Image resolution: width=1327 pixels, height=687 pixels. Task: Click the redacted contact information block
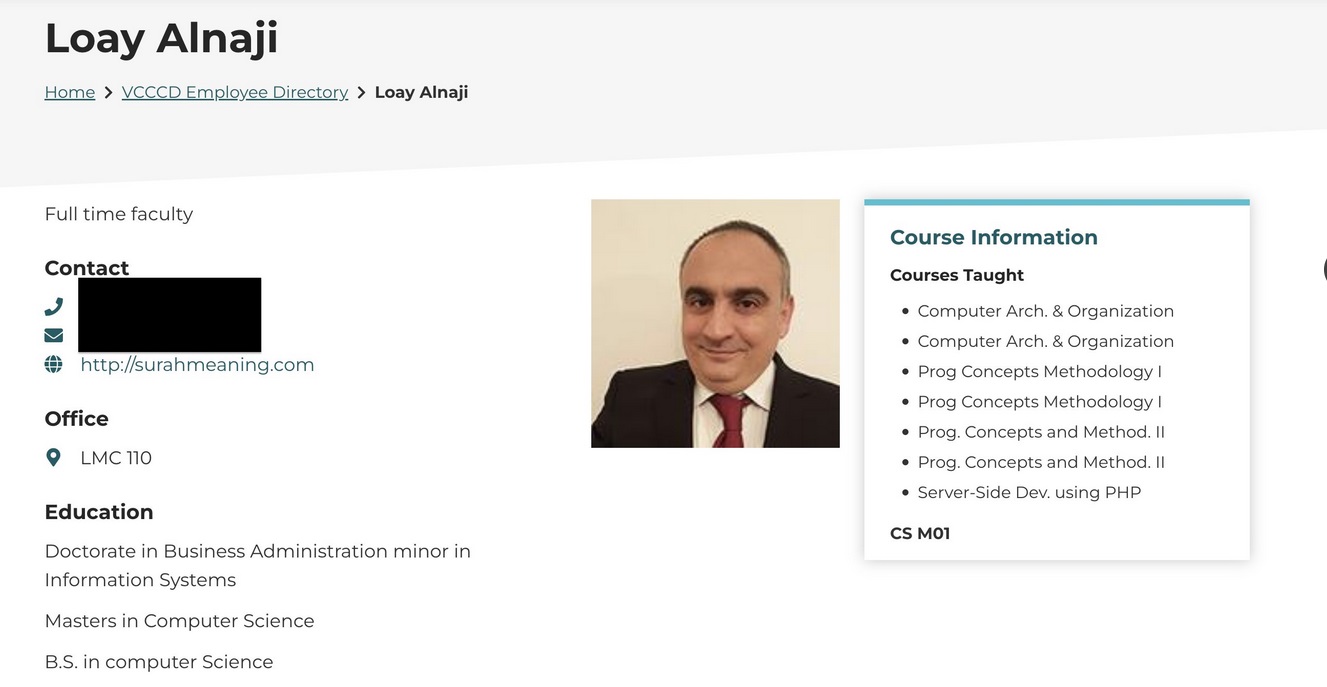pyautogui.click(x=170, y=314)
